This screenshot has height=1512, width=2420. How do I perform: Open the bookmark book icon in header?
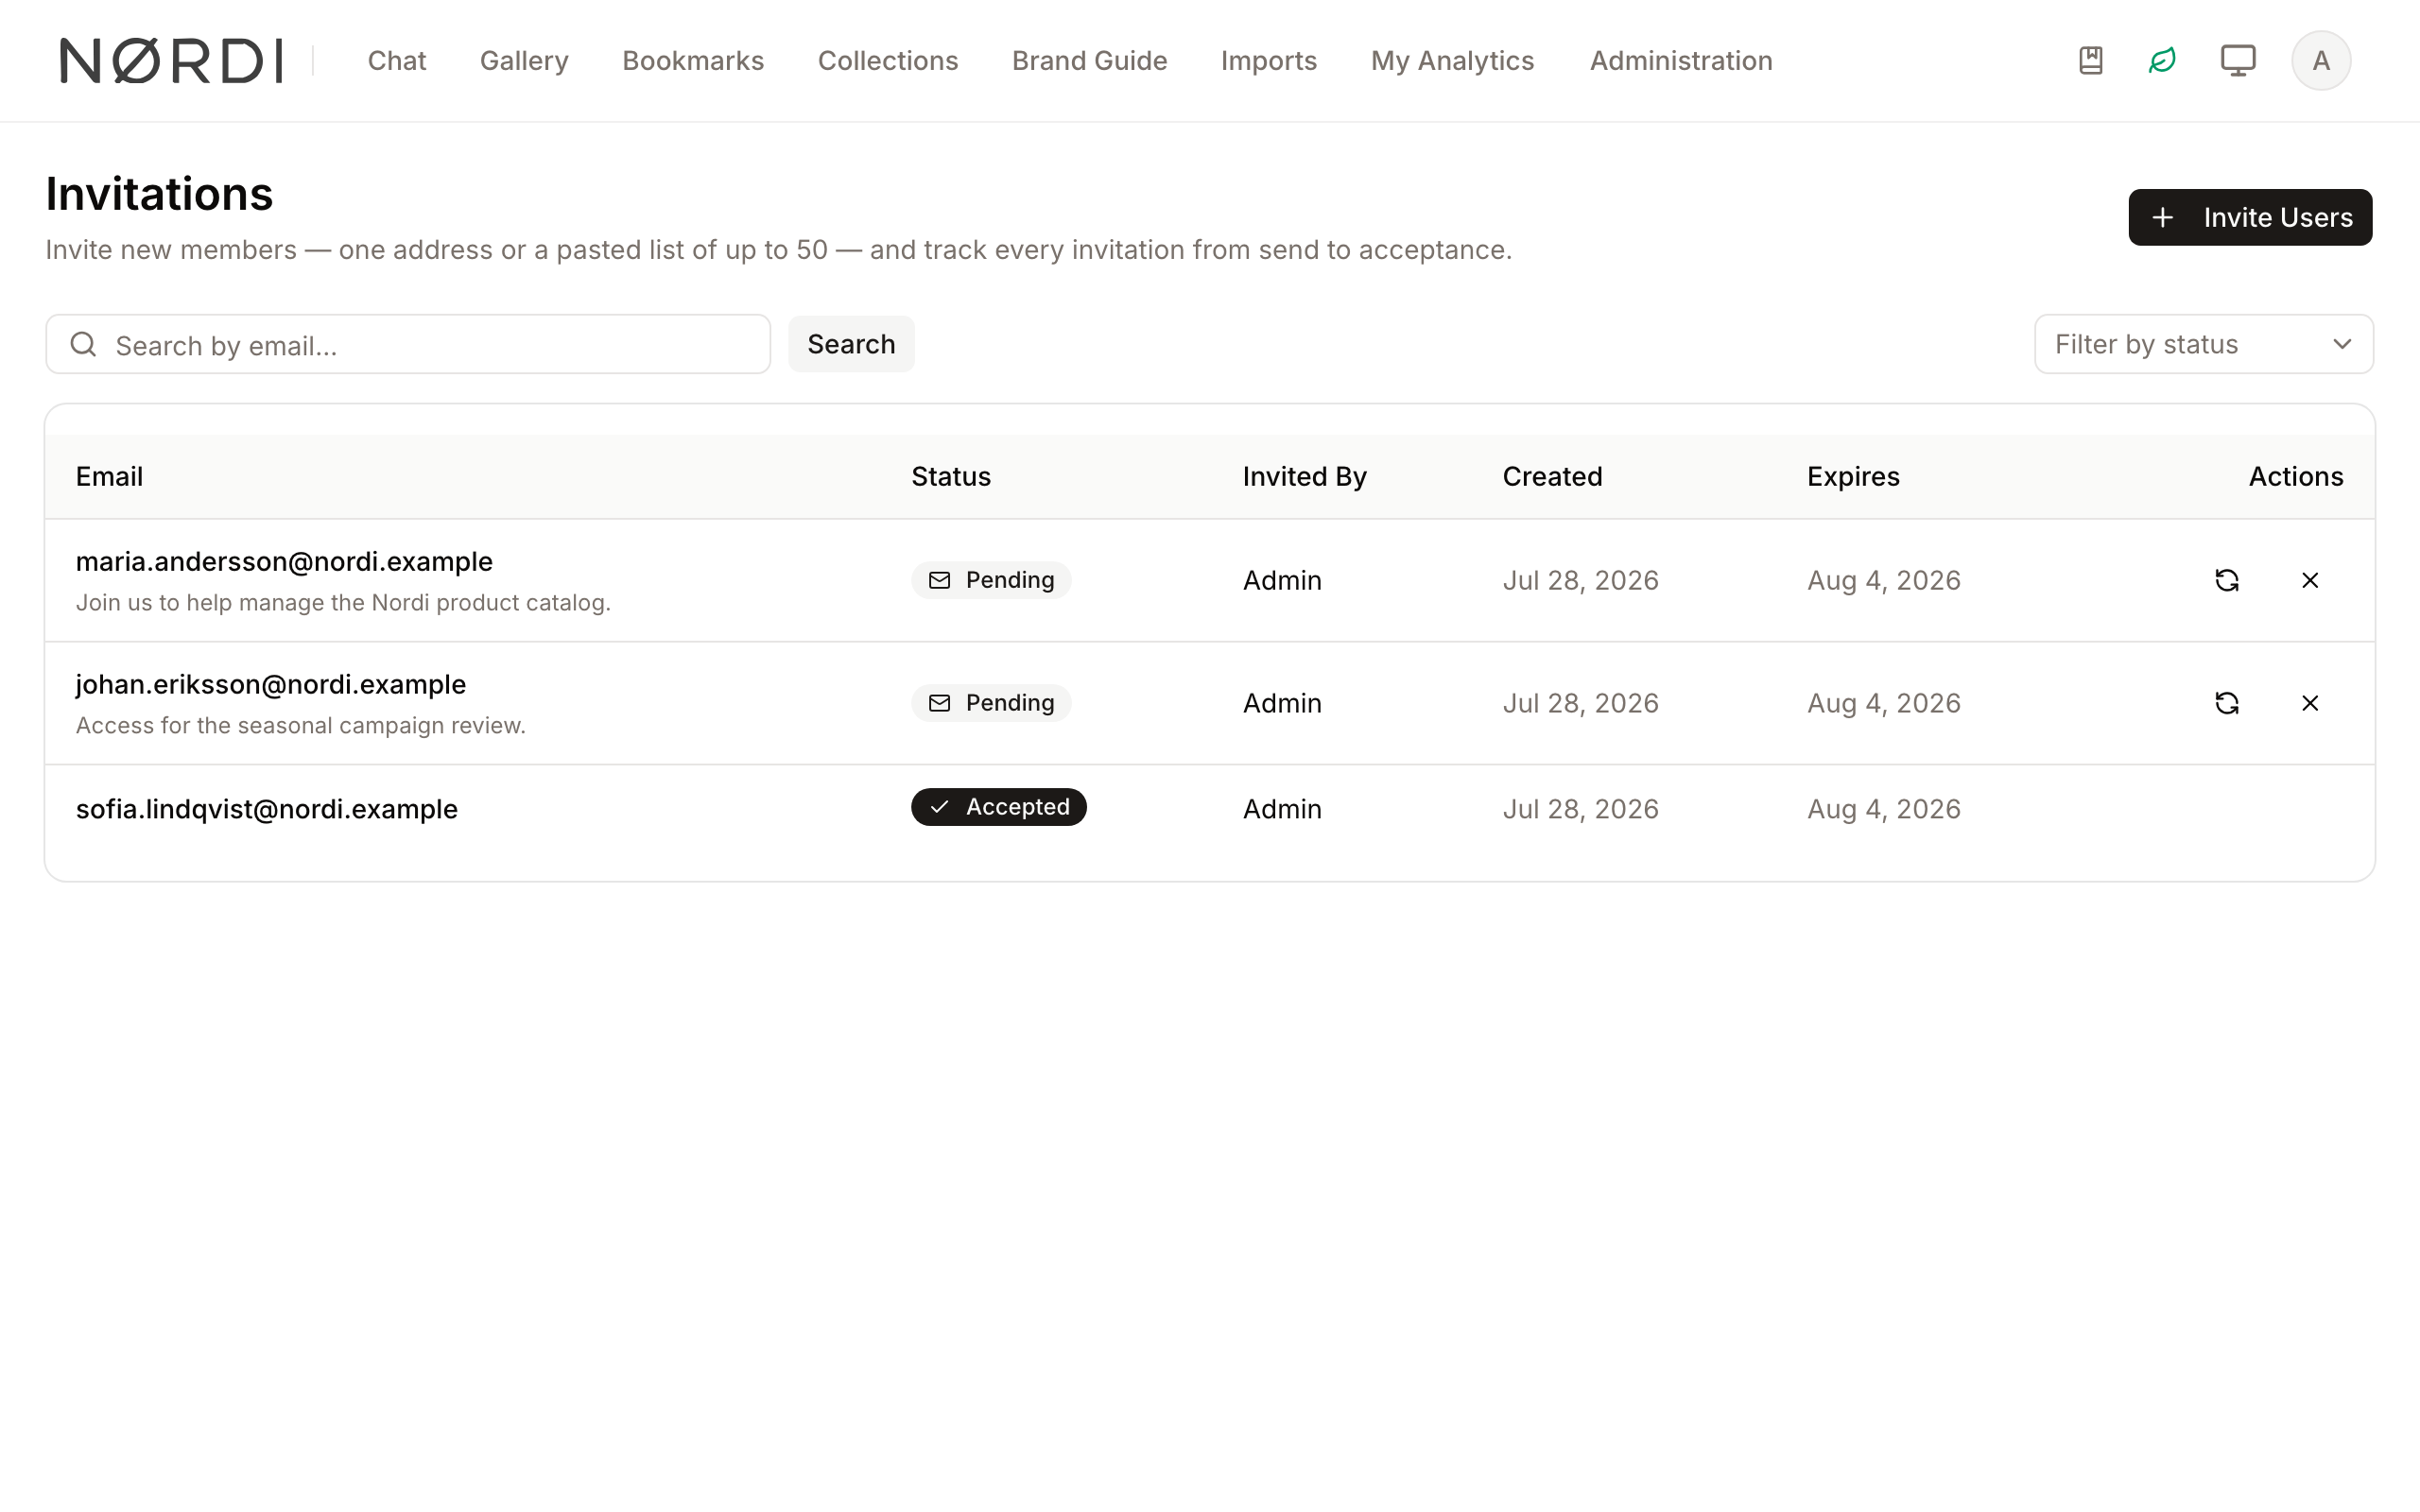pyautogui.click(x=2090, y=61)
